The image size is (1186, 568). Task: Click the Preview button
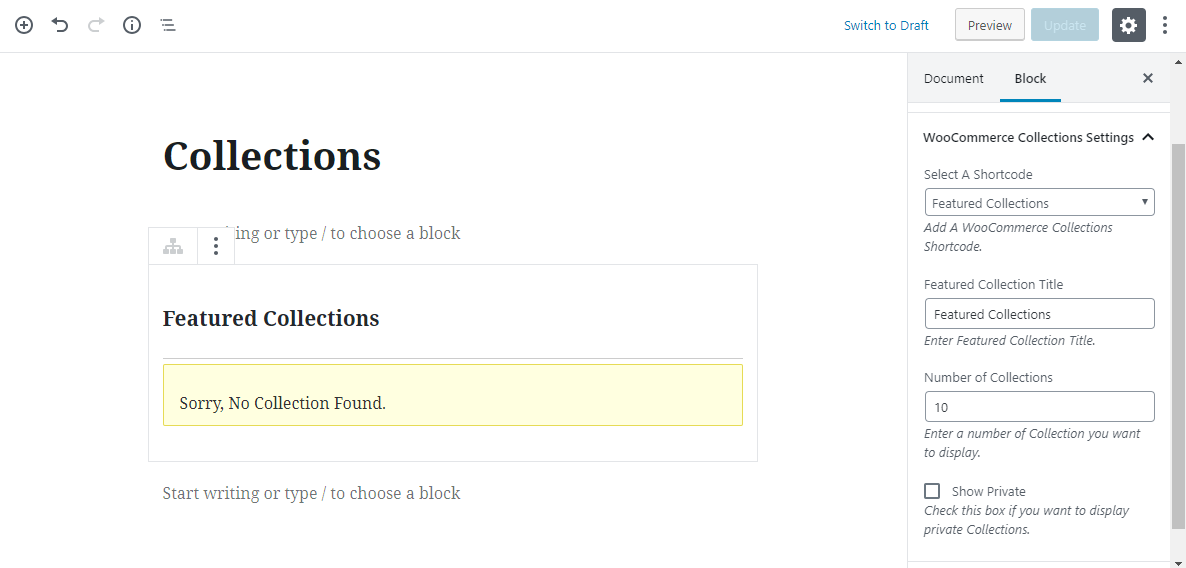coord(989,25)
